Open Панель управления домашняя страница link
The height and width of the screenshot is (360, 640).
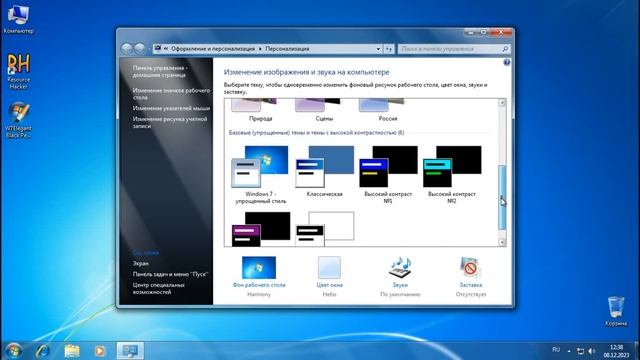tap(160, 71)
